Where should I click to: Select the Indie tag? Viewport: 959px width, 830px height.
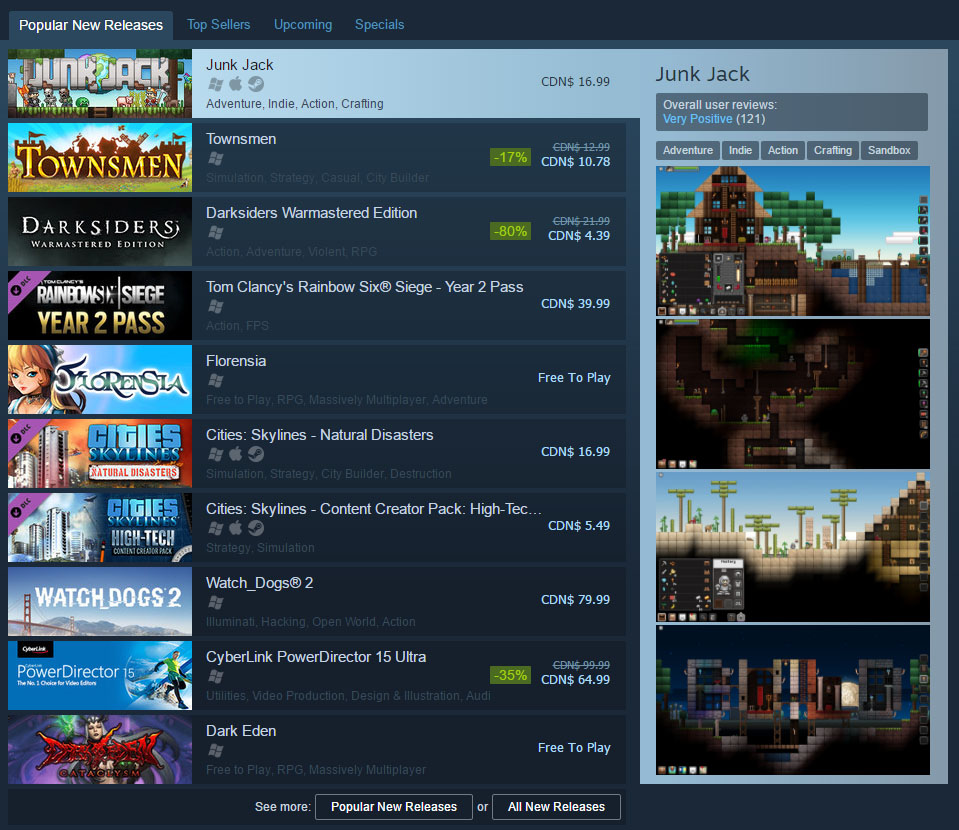coord(740,150)
